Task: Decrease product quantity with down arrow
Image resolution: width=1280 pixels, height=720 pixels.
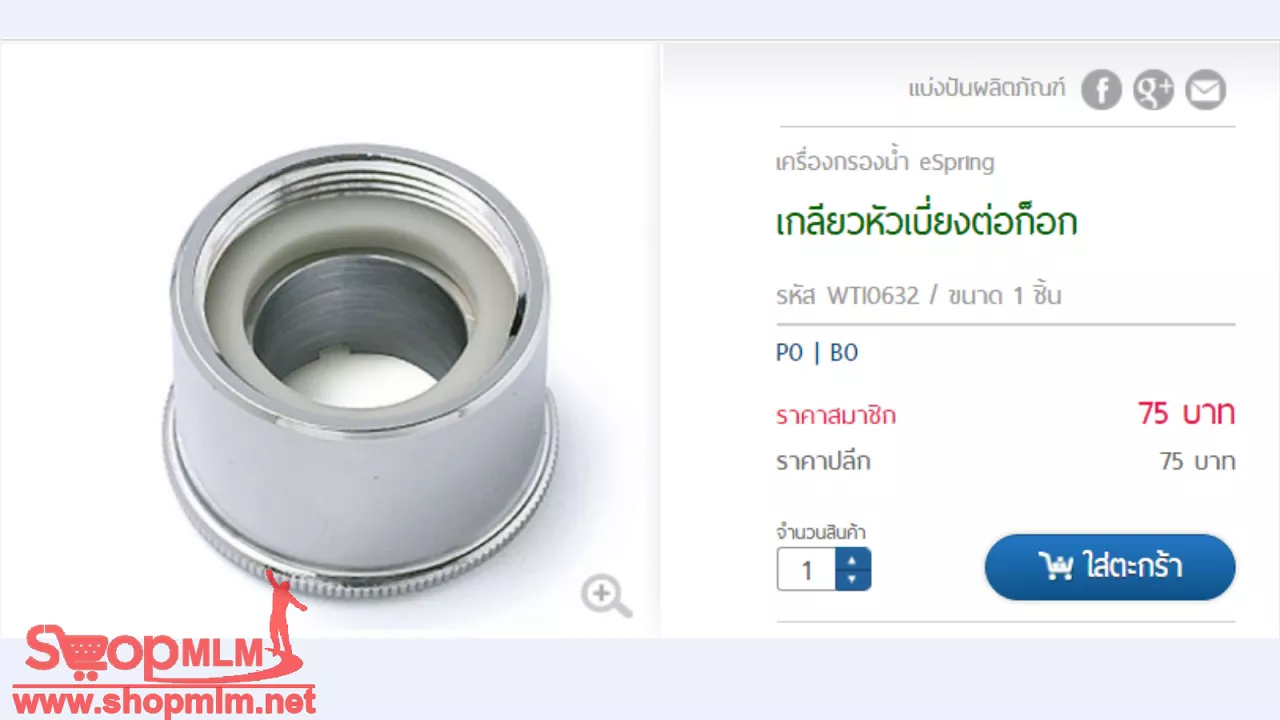Action: (x=852, y=580)
